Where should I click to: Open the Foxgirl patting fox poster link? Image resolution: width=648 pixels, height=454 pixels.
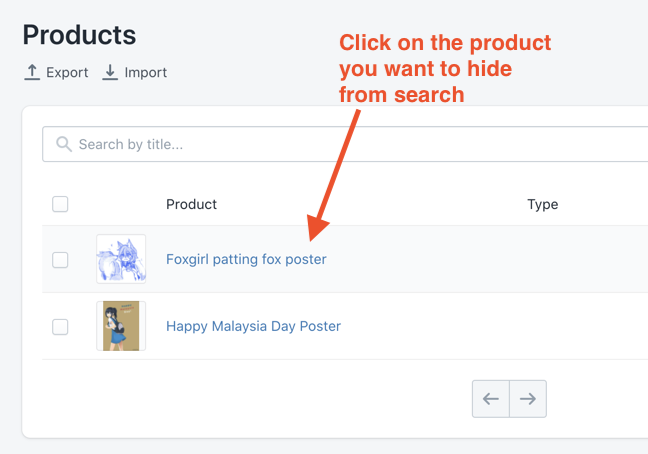pos(246,259)
